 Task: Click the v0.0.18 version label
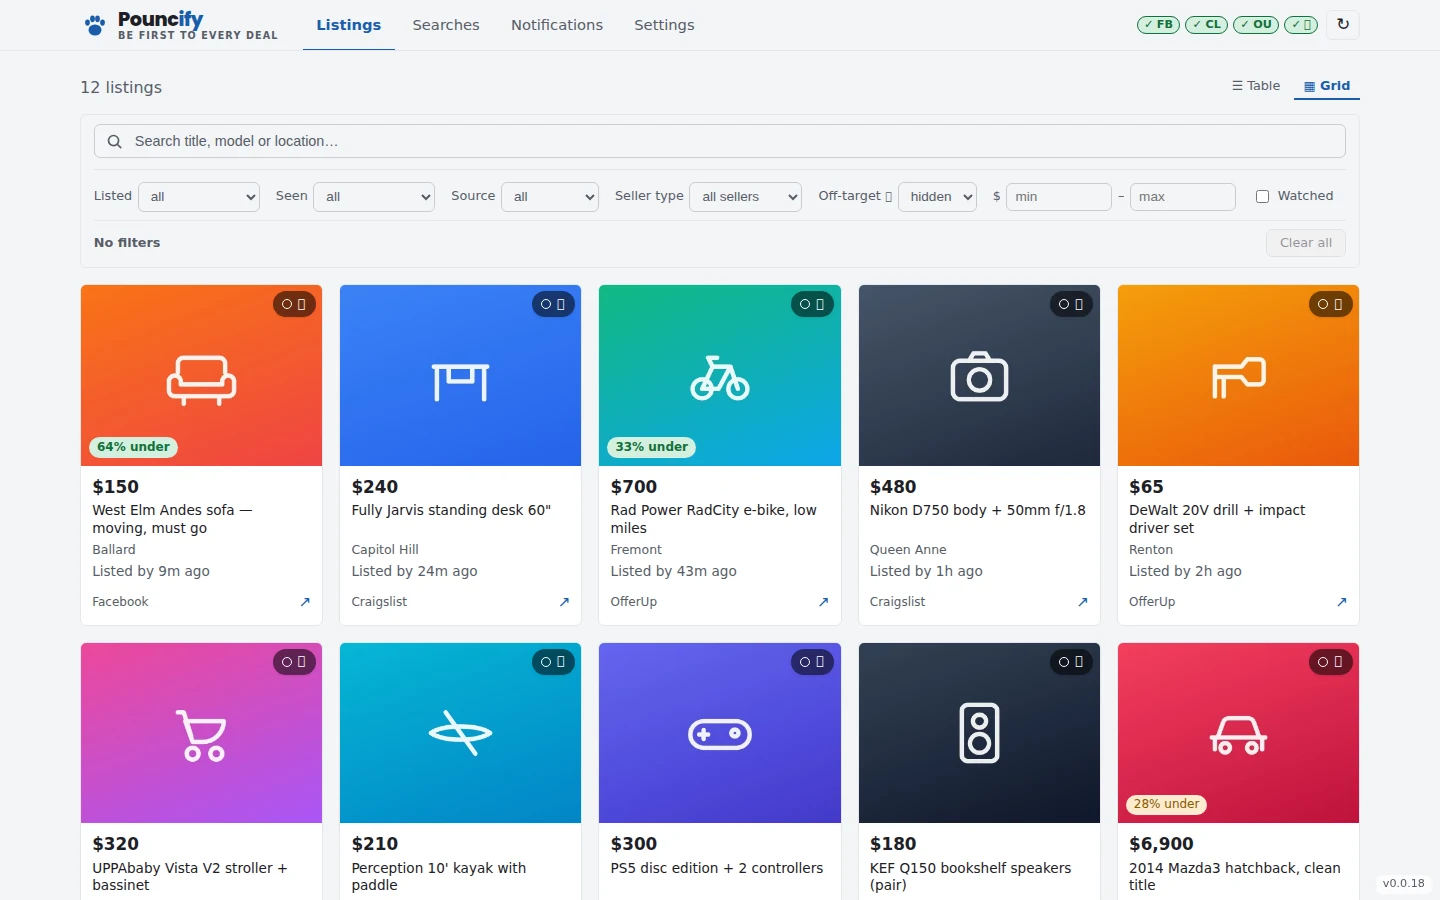1404,884
